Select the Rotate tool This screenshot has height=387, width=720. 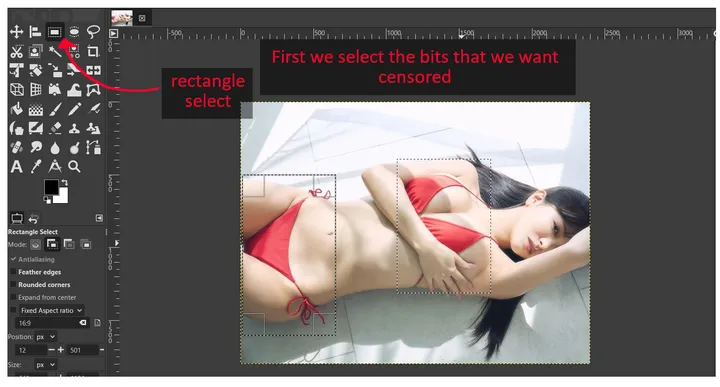click(35, 70)
